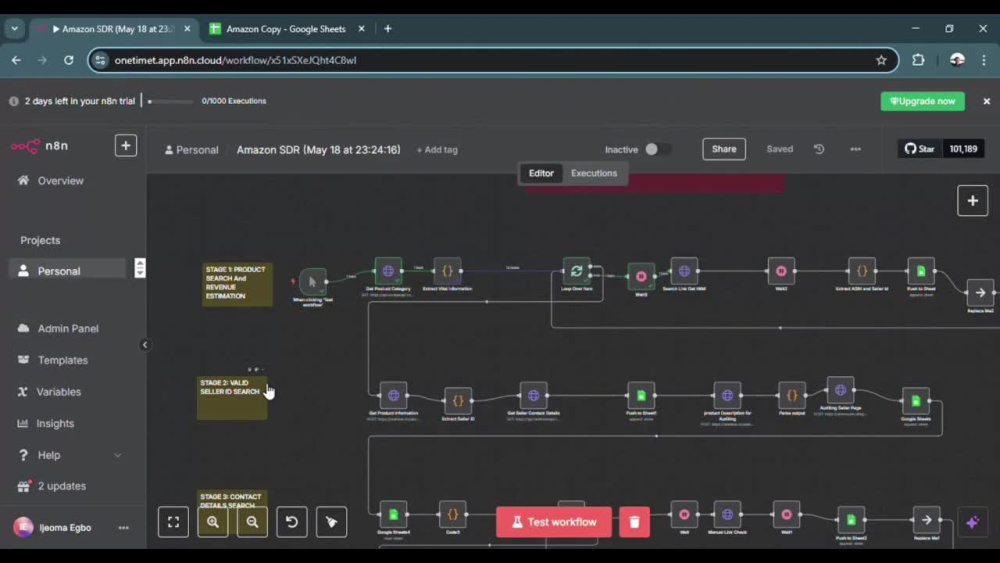Reset the canvas zoom
The height and width of the screenshot is (563, 1000).
click(291, 522)
